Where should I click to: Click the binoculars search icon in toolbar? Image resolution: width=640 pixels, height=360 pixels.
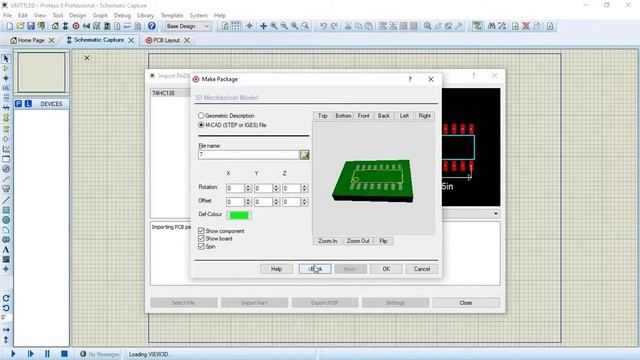491,26
